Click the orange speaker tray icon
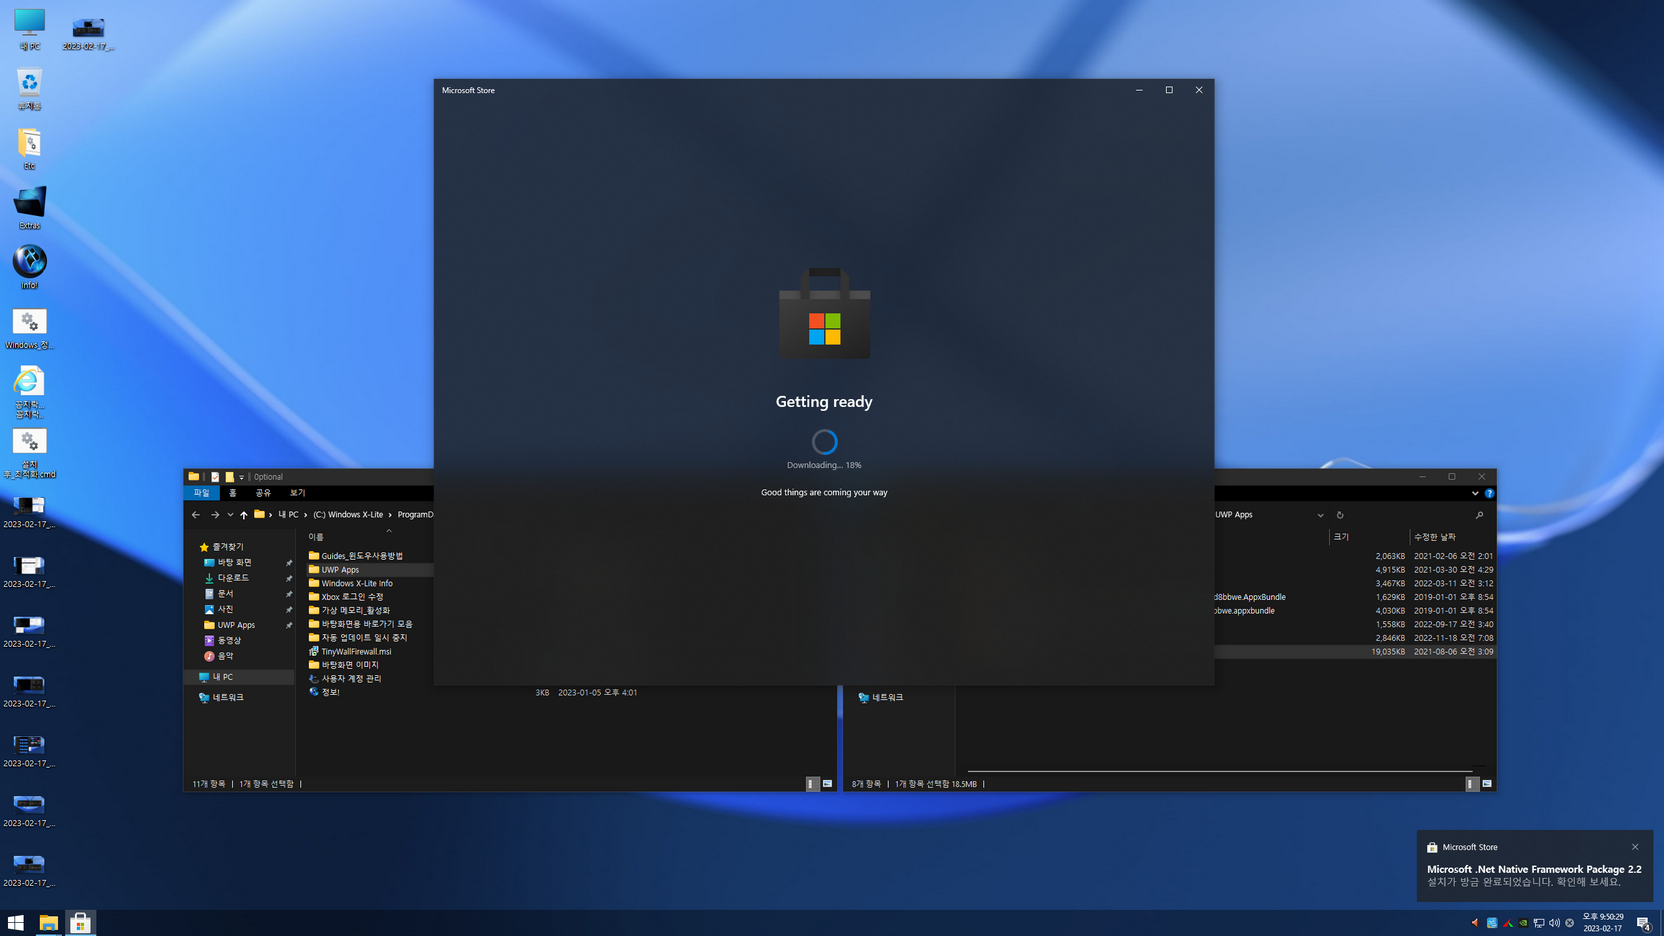1664x936 pixels. click(x=1475, y=923)
